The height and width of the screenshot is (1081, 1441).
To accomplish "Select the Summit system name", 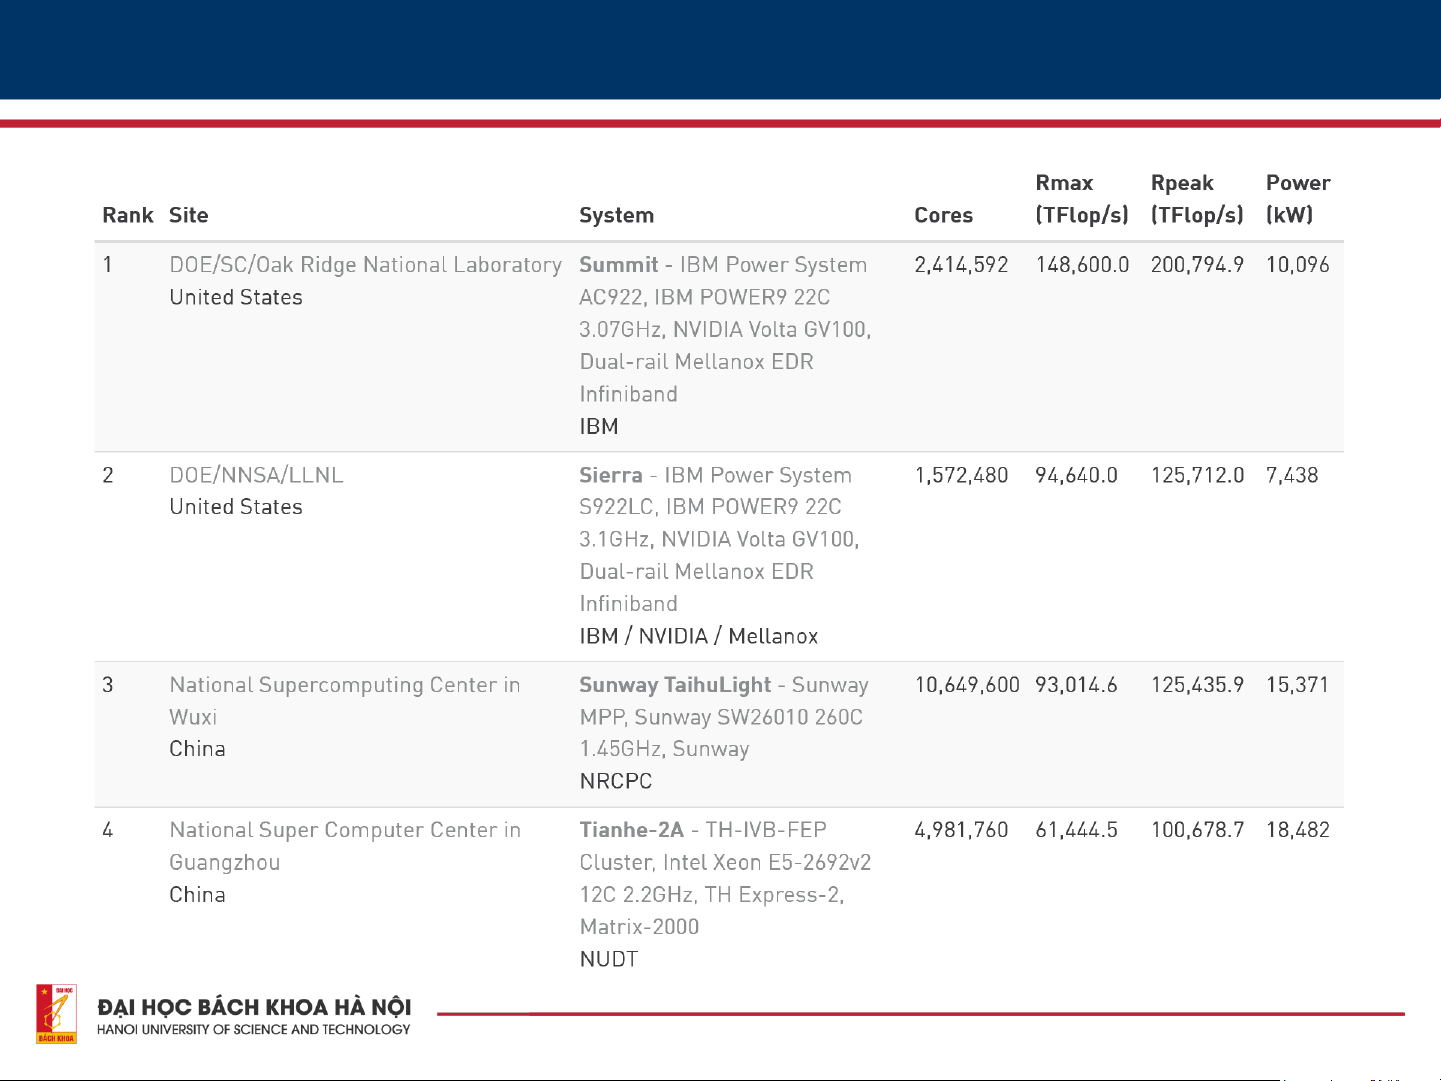I will pyautogui.click(x=618, y=265).
